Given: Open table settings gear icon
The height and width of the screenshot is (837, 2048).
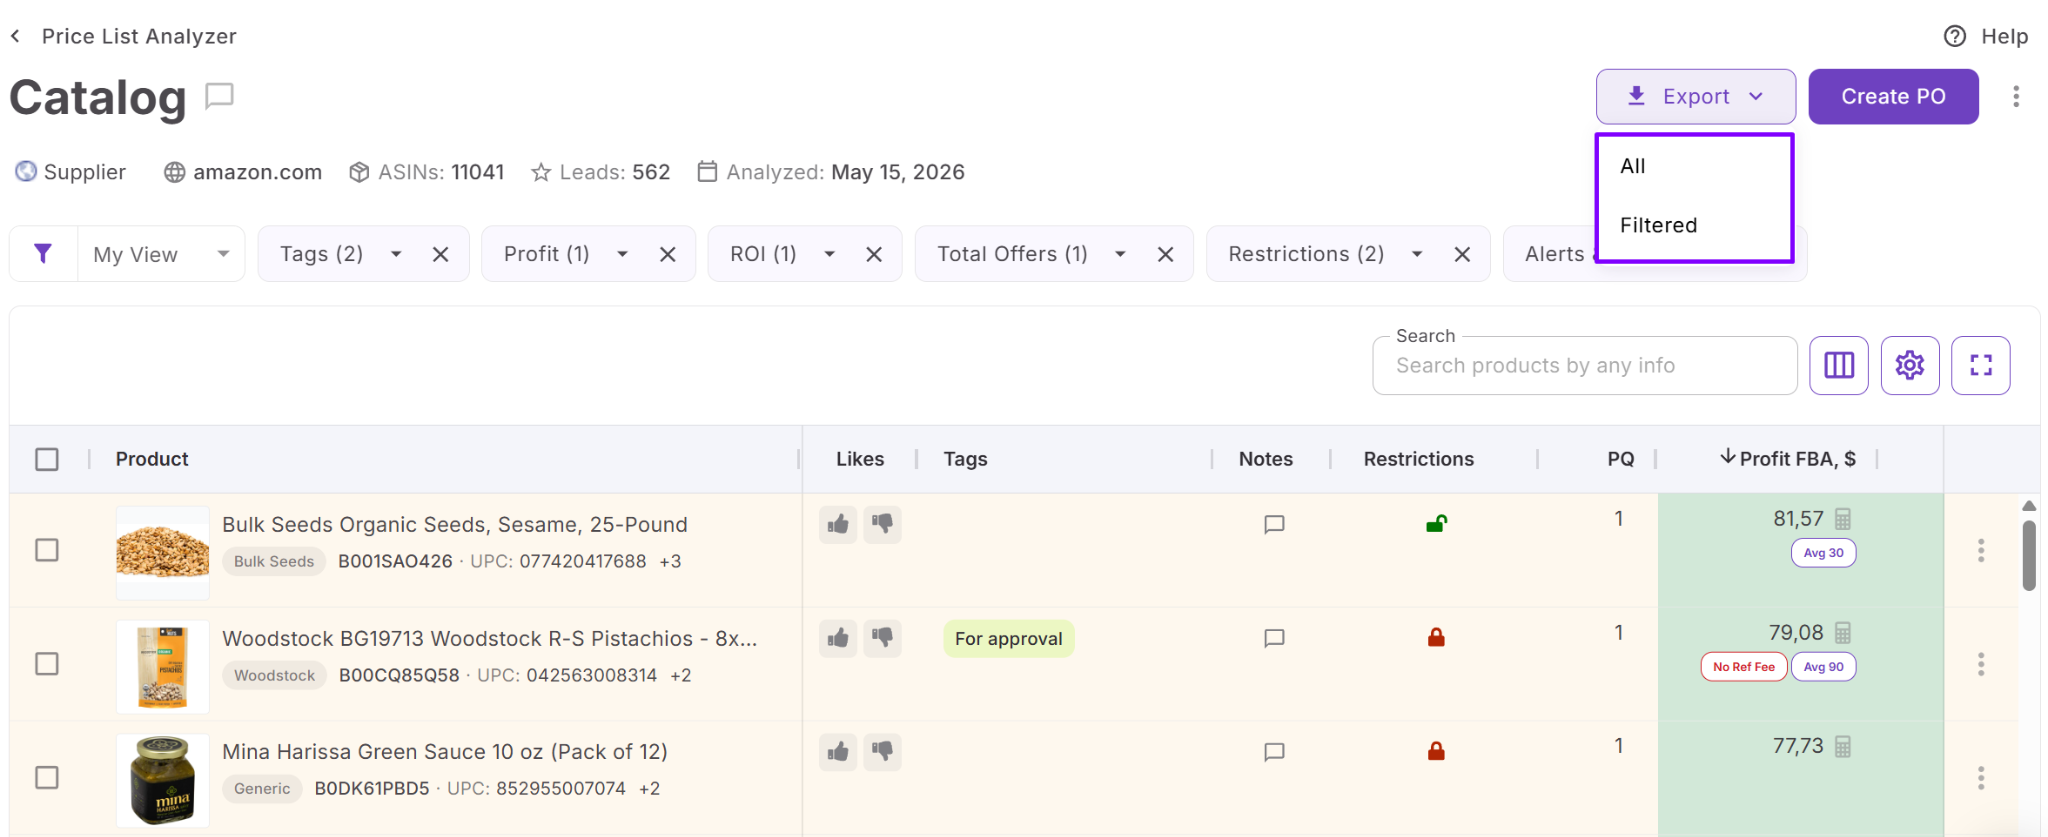Looking at the screenshot, I should tap(1909, 365).
